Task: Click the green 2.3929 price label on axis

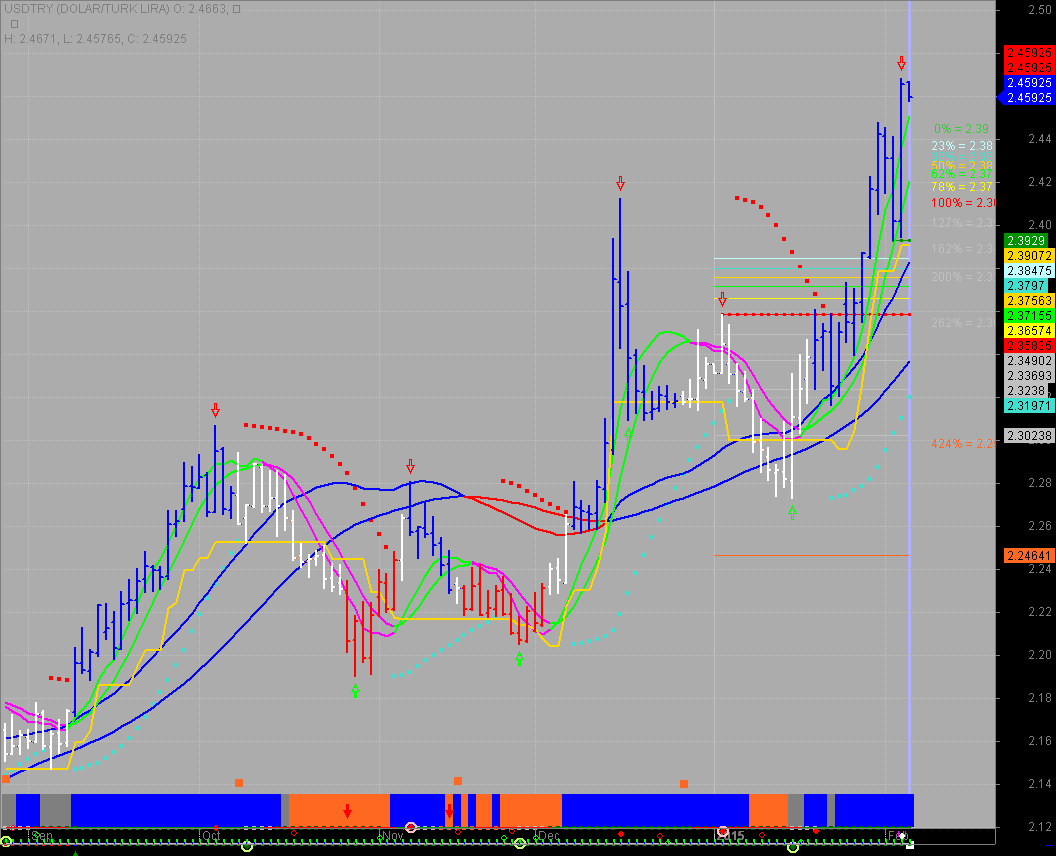Action: point(1028,241)
